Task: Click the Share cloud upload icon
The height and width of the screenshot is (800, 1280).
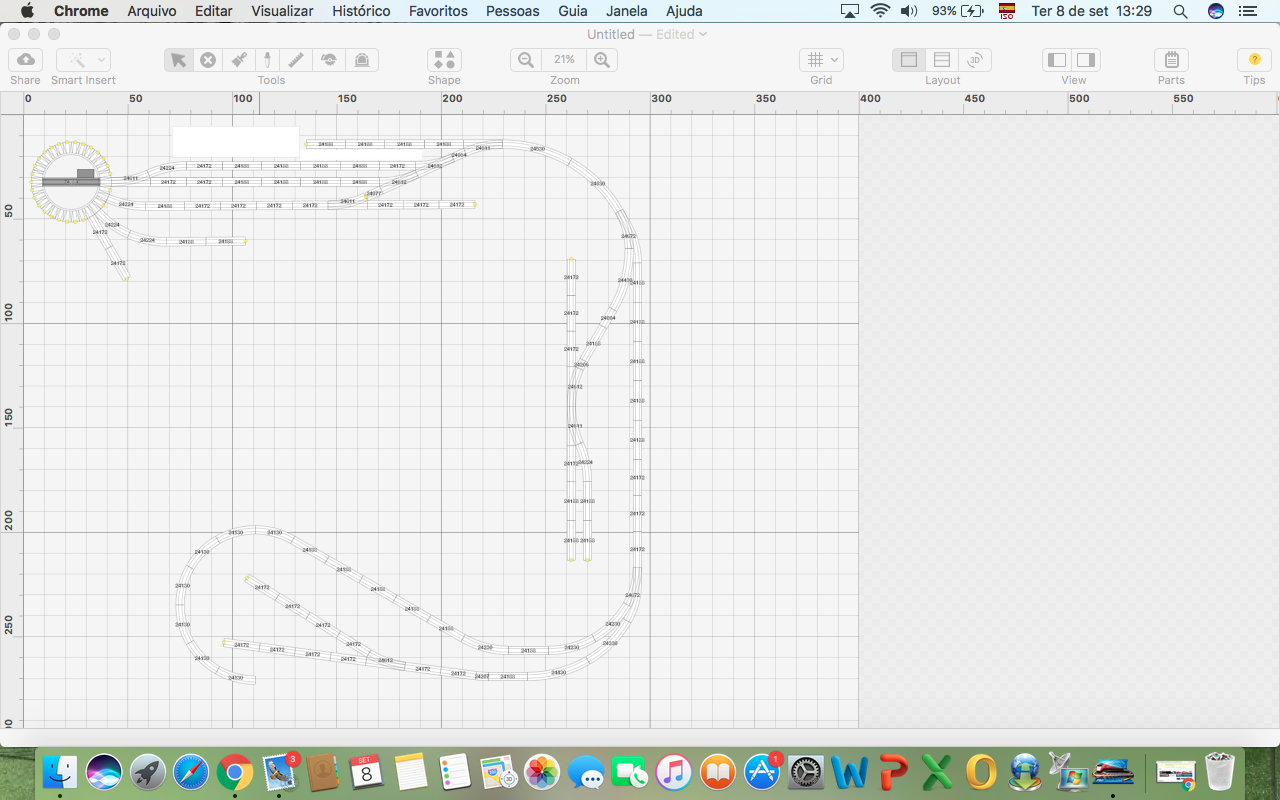Action: click(x=25, y=60)
